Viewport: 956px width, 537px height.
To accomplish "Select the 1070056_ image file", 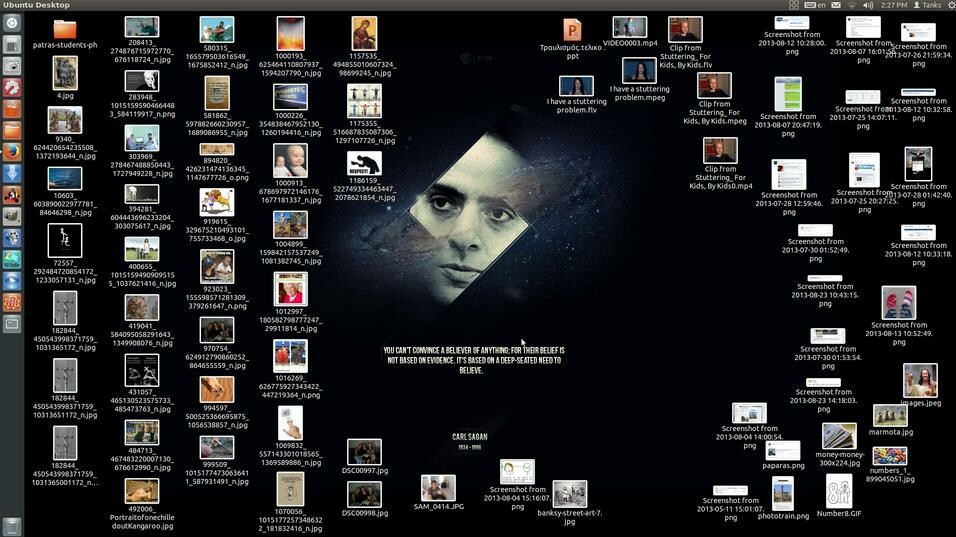I will [290, 503].
